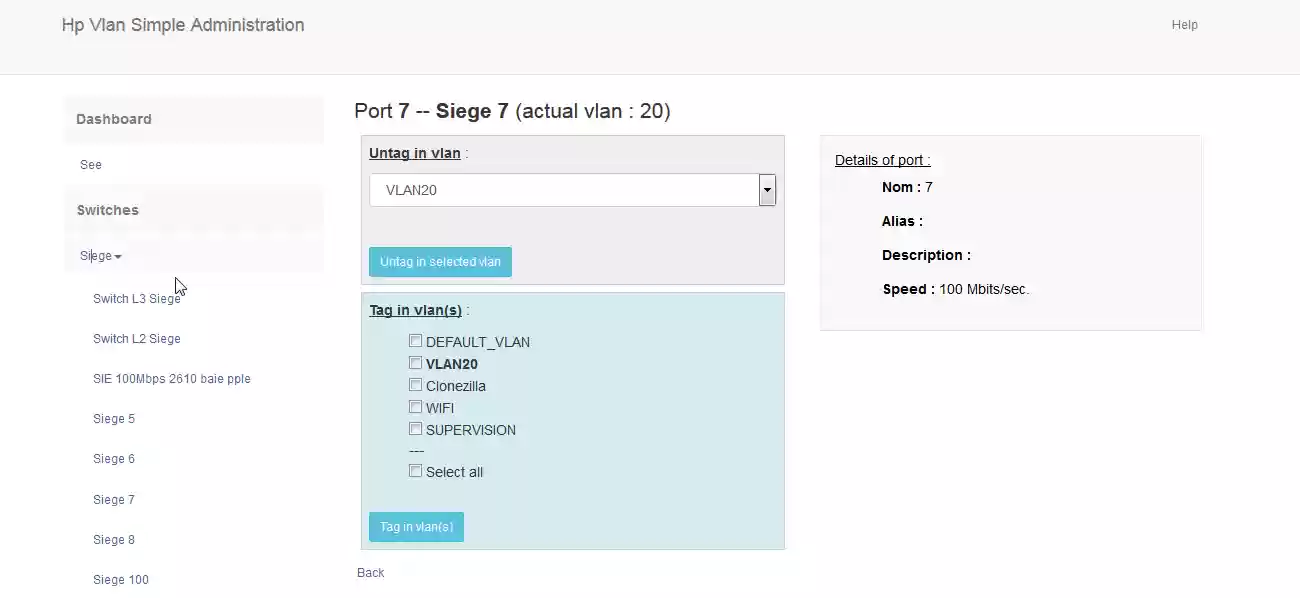
Task: Click the VLAN20 select box
Action: pos(564,190)
